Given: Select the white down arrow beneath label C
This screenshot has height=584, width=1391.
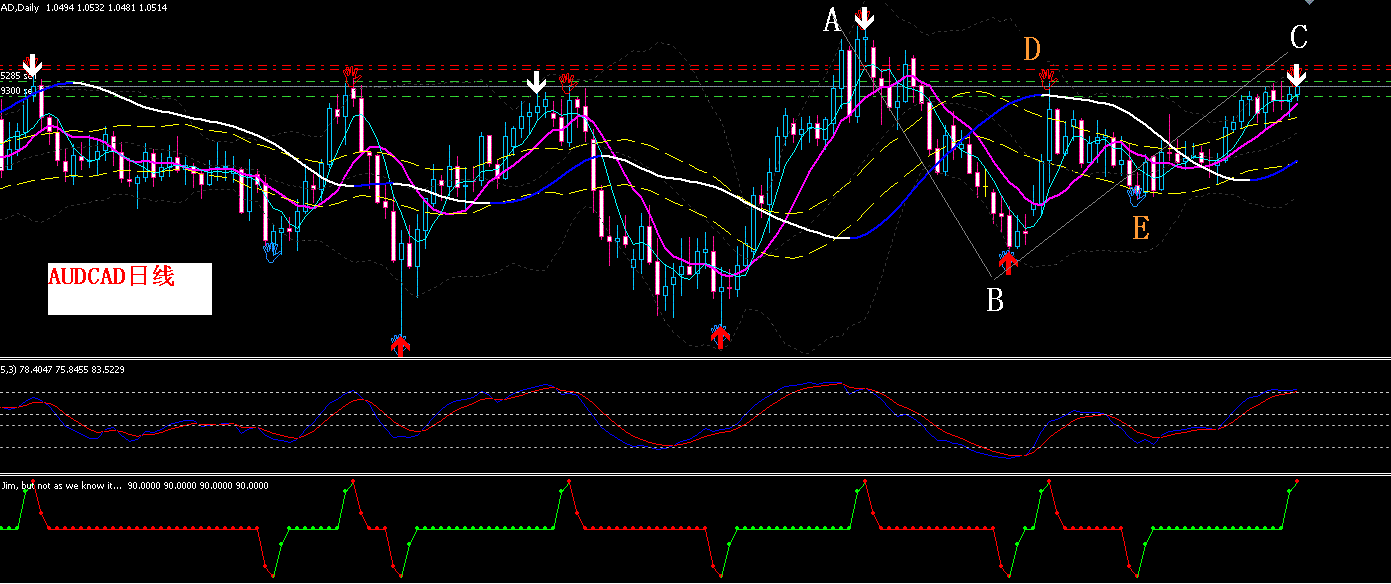Looking at the screenshot, I should click(1297, 76).
